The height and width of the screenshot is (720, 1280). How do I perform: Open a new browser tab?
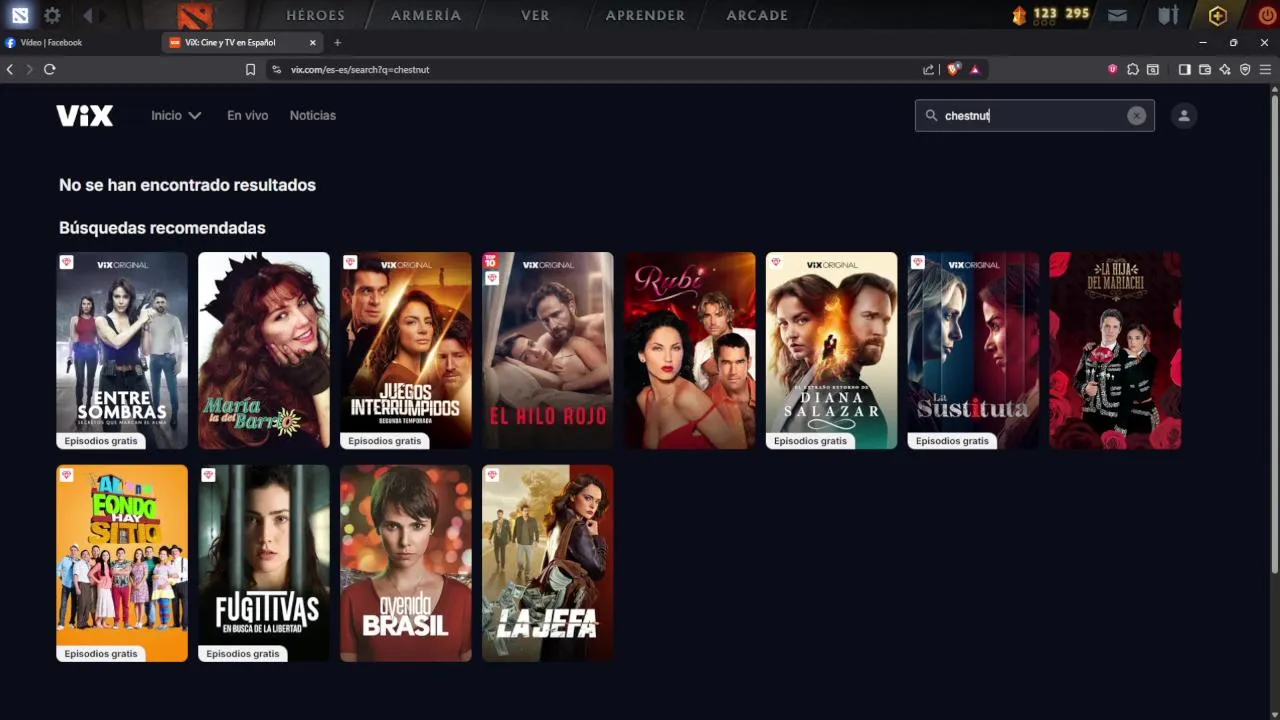[x=337, y=43]
